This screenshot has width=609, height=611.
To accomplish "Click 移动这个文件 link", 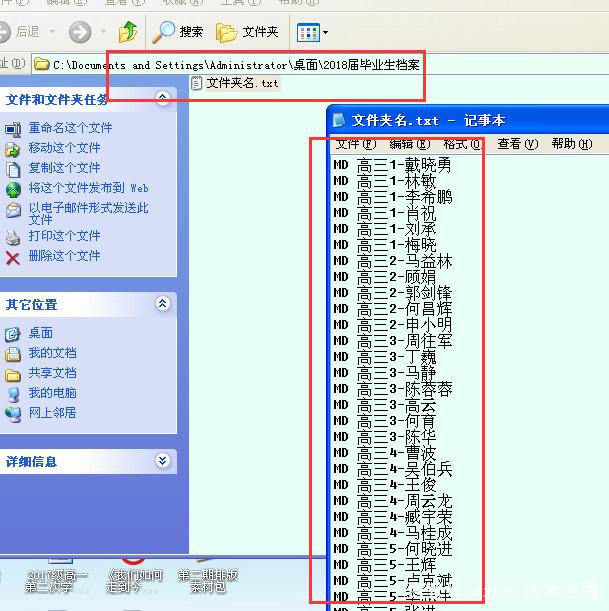I will (x=64, y=148).
